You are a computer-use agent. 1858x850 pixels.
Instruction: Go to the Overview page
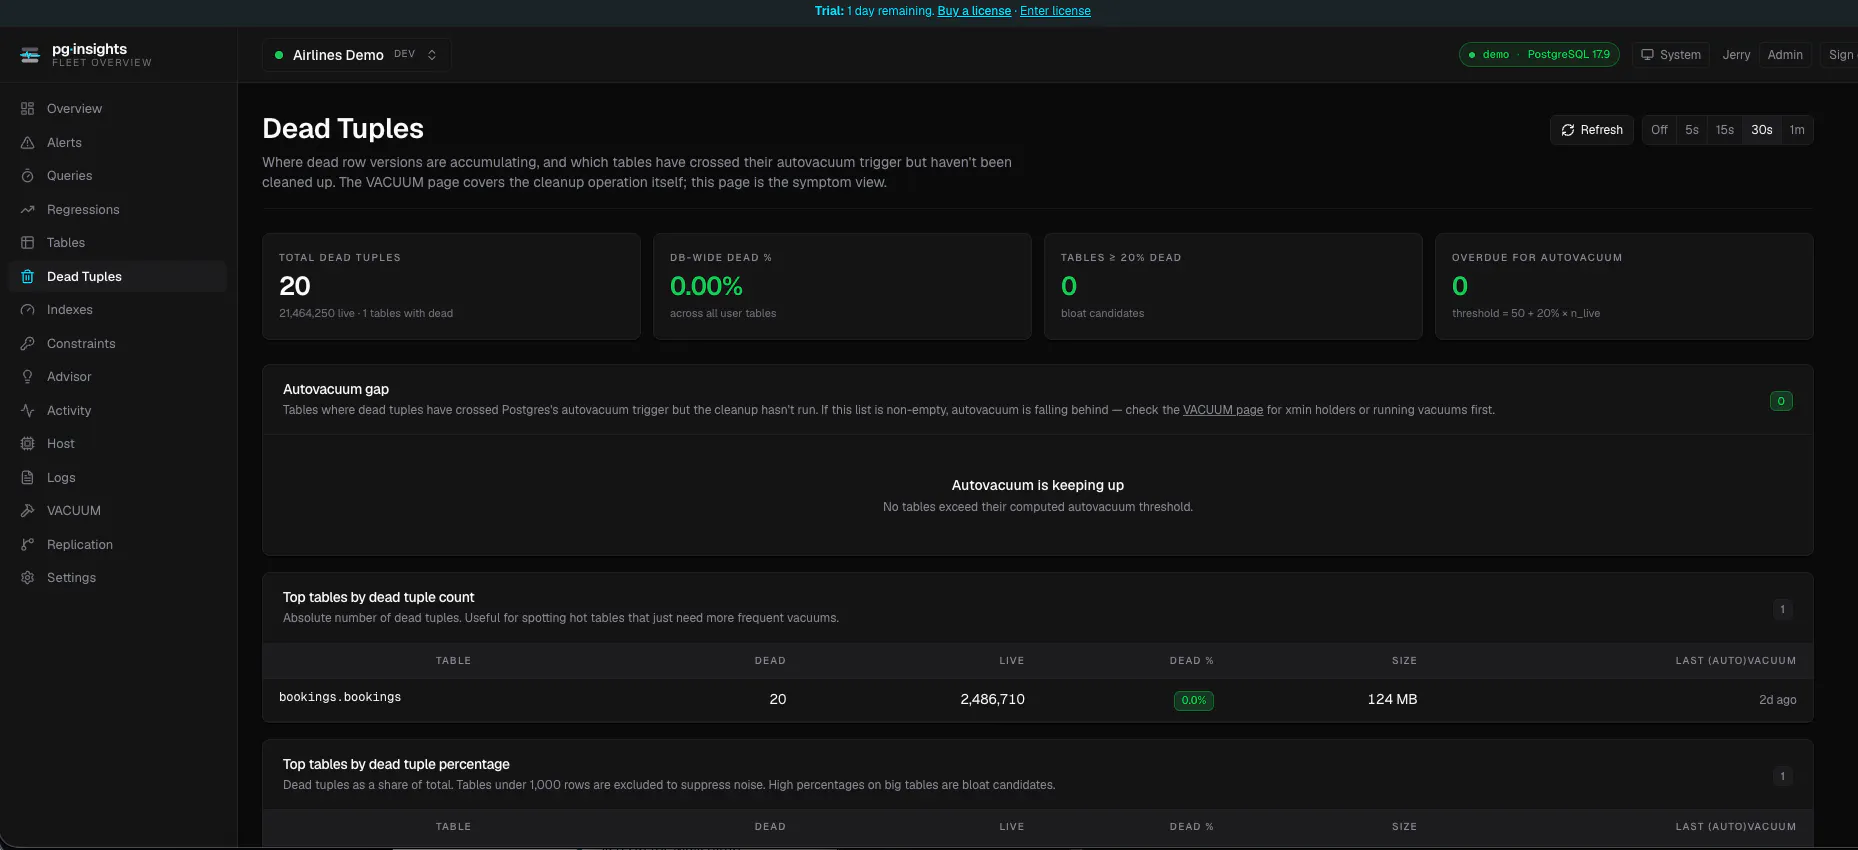pyautogui.click(x=117, y=109)
